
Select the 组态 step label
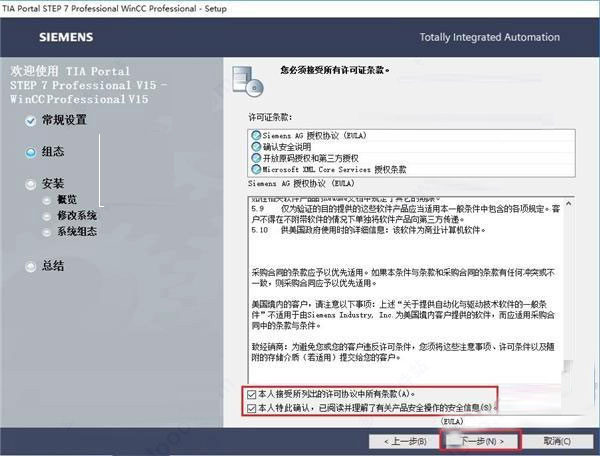click(x=53, y=151)
